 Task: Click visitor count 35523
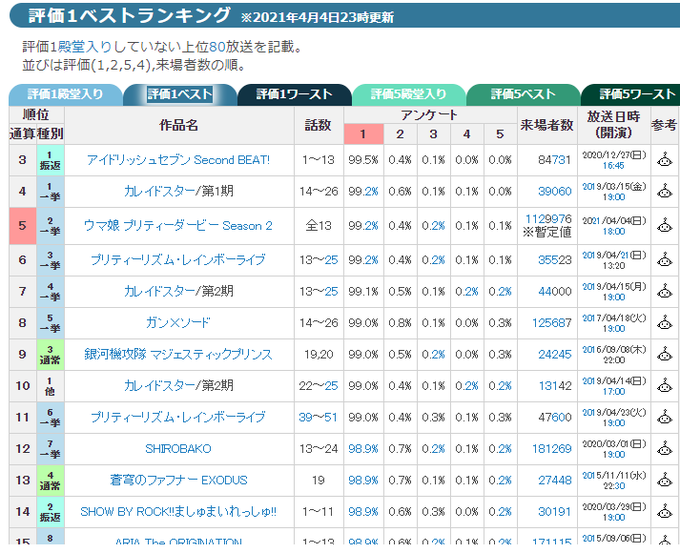[555, 260]
